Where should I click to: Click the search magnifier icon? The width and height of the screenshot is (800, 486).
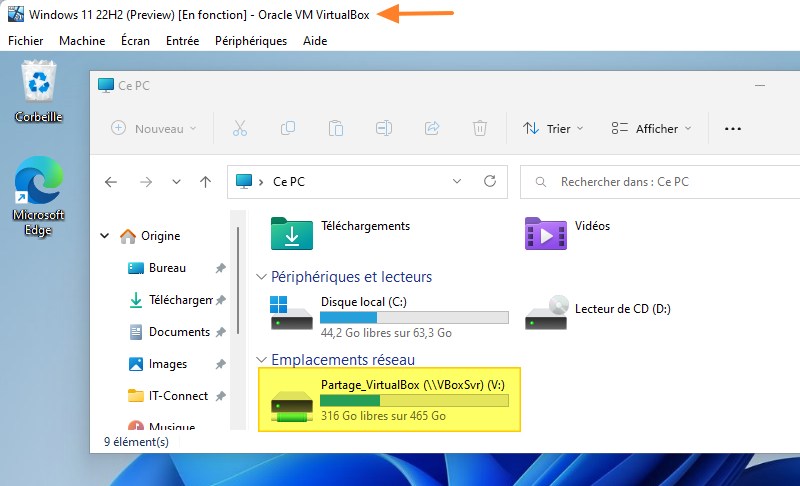pos(541,182)
